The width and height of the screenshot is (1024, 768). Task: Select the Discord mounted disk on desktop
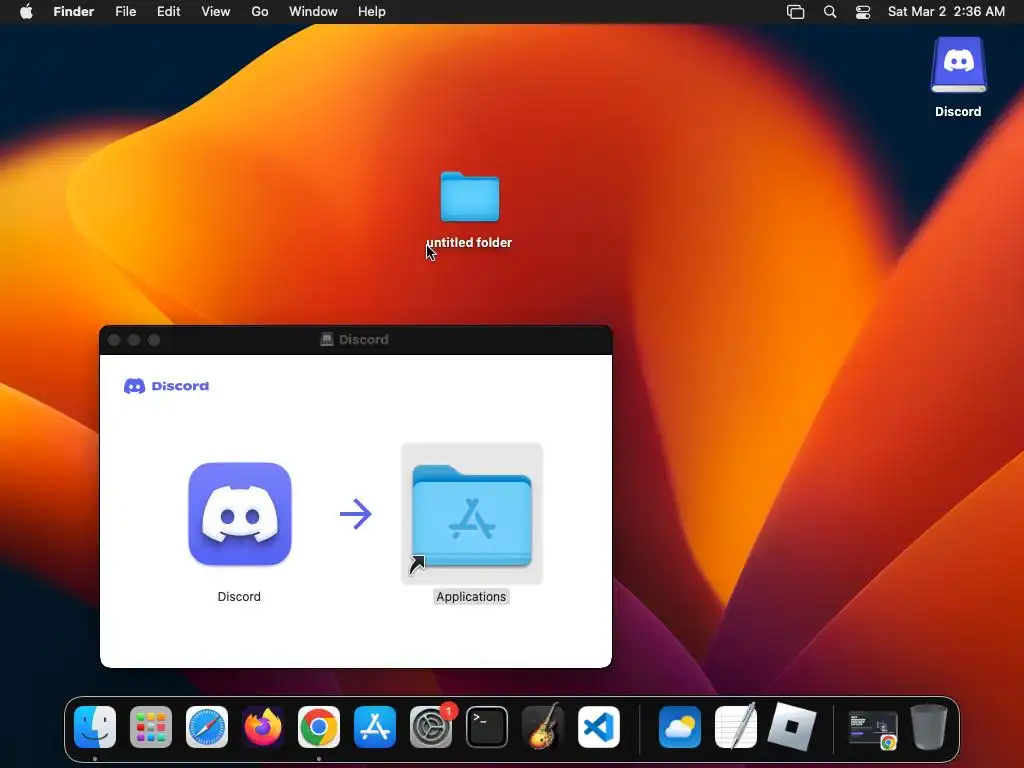click(958, 65)
